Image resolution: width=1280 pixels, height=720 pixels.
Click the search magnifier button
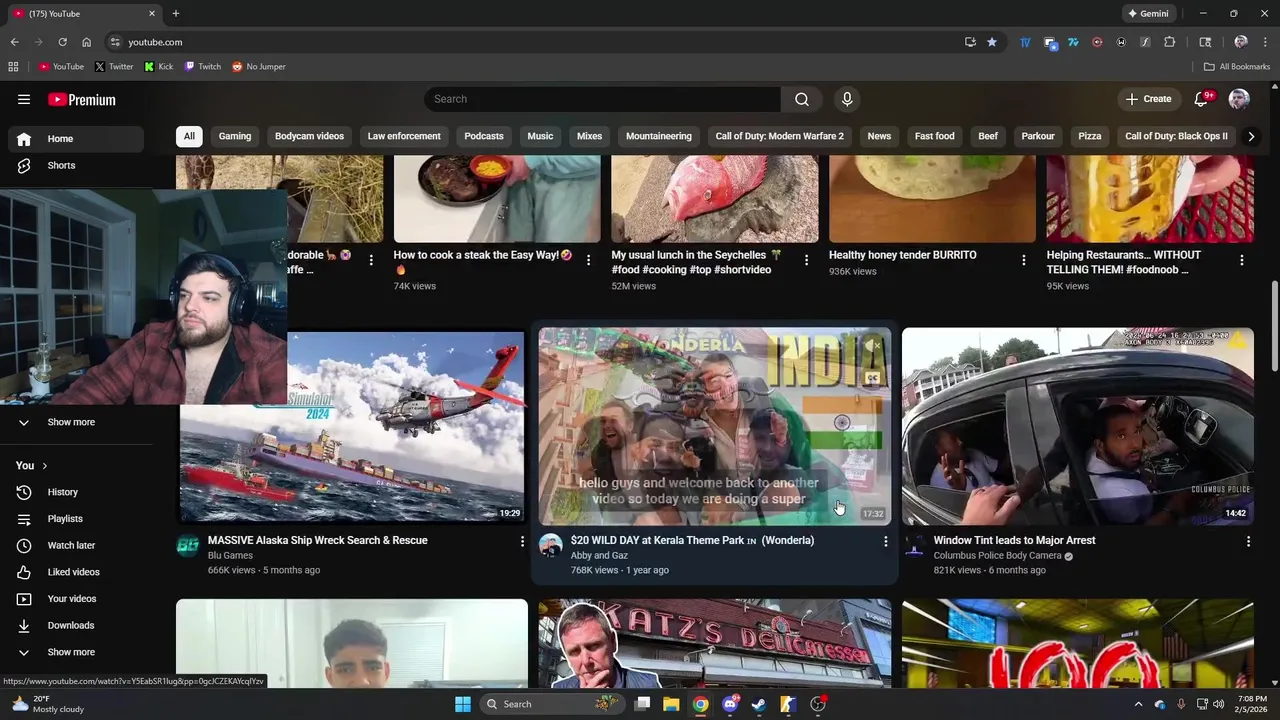pos(802,99)
